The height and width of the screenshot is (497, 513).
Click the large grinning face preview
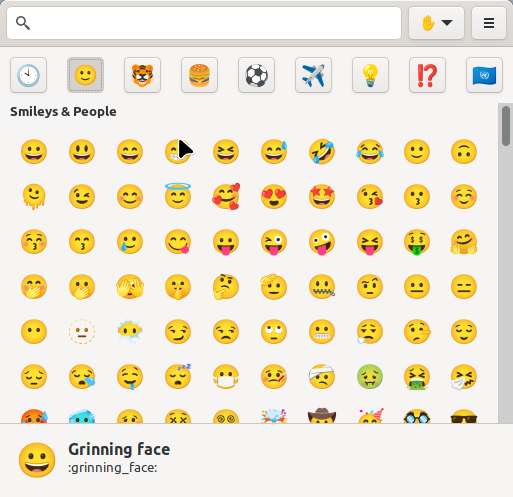tap(37, 460)
